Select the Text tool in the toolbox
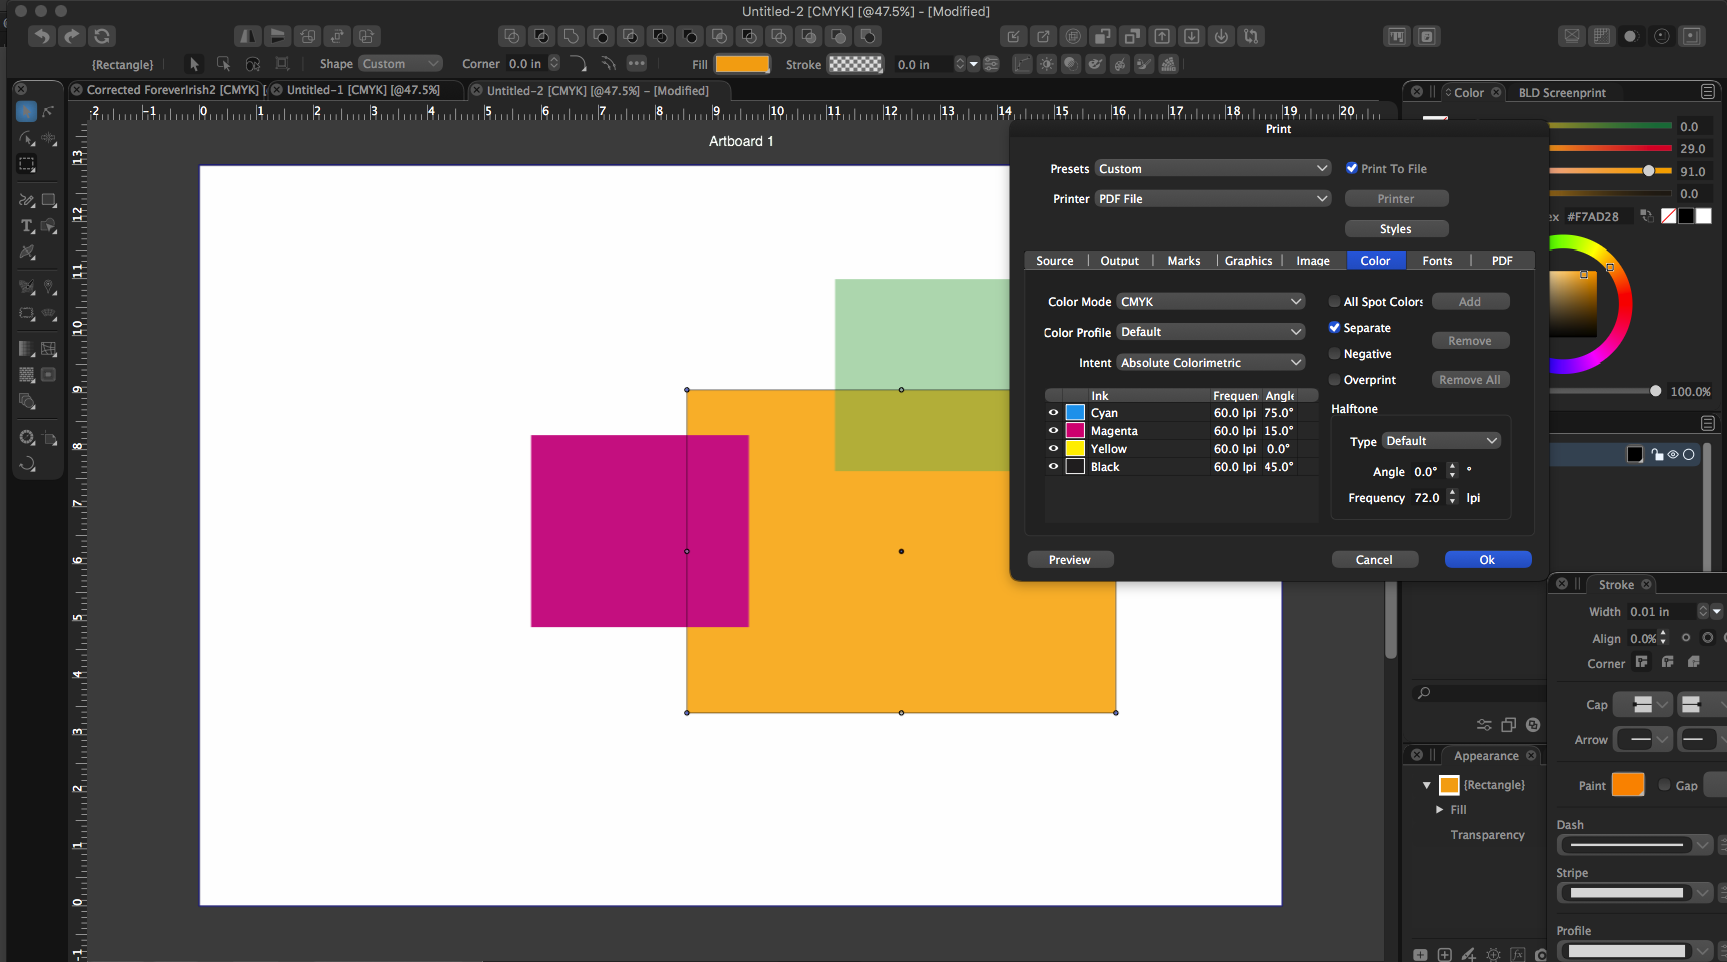Viewport: 1727px width, 962px height. pyautogui.click(x=27, y=226)
